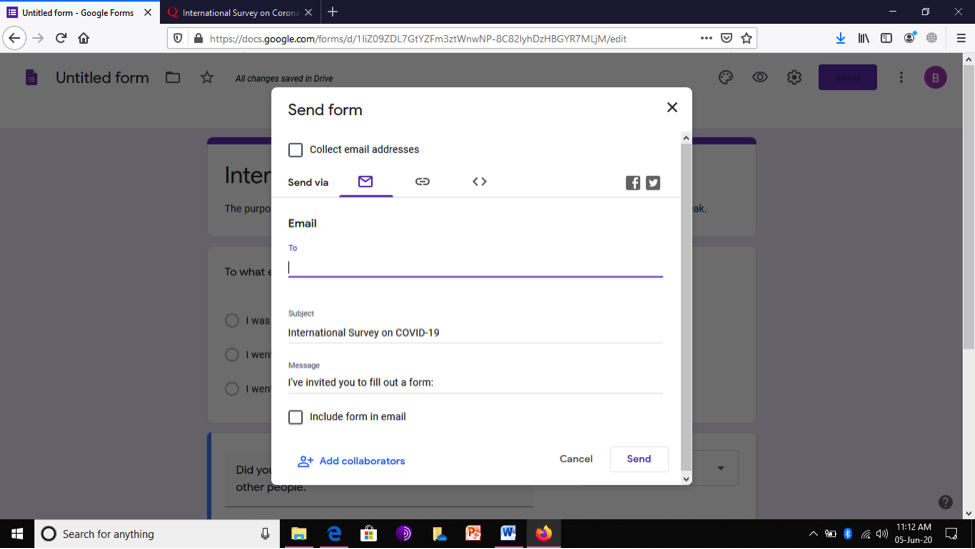
Task: Click the header Send button
Action: (848, 78)
